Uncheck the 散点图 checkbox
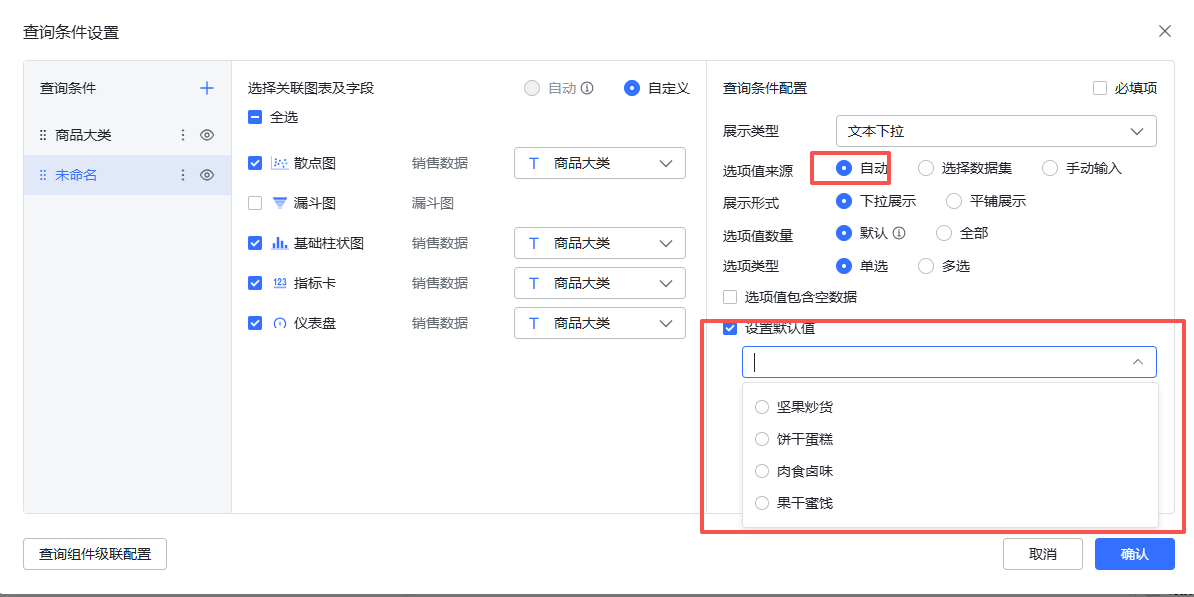The width and height of the screenshot is (1194, 597). [x=255, y=163]
